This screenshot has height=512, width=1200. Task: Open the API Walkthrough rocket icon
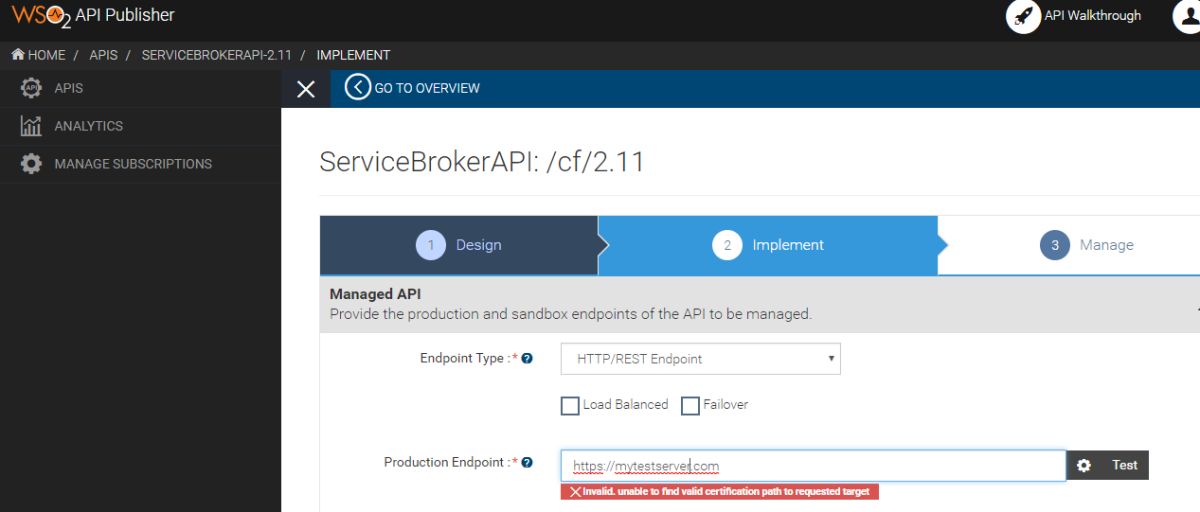[1023, 16]
